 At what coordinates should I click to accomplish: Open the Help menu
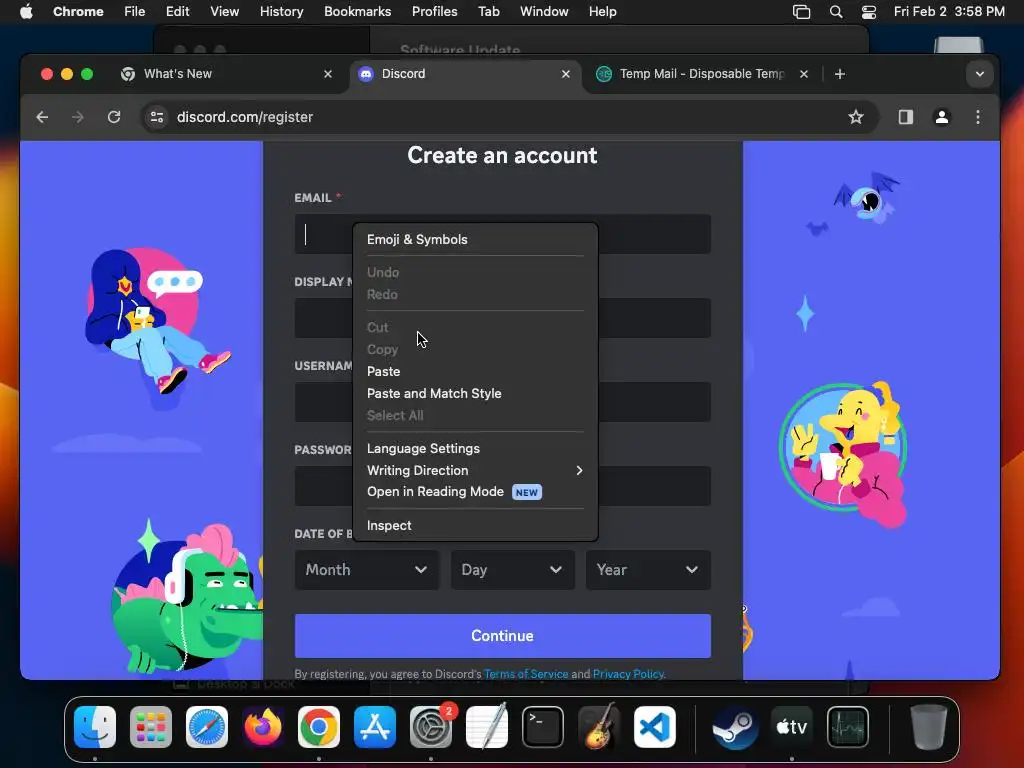coord(602,12)
